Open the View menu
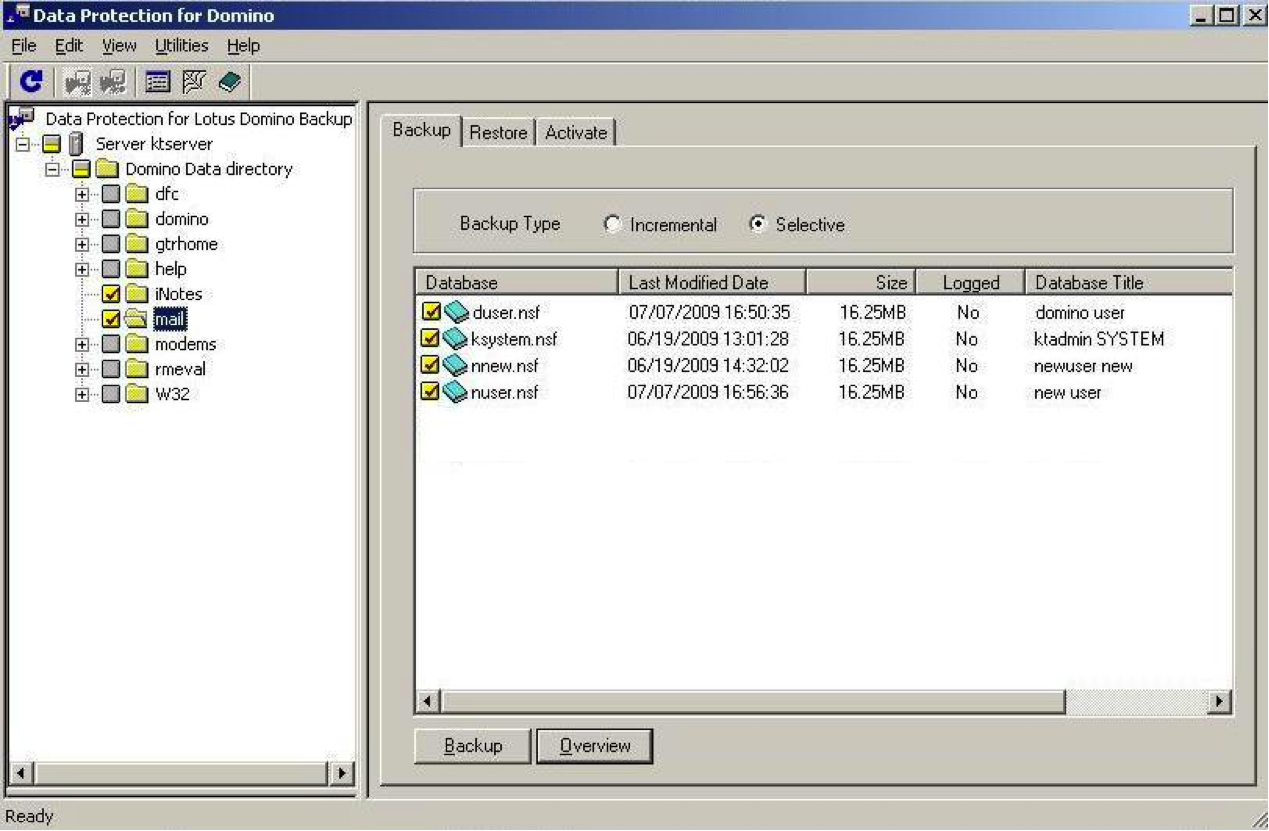The width and height of the screenshot is (1269, 831). point(119,46)
